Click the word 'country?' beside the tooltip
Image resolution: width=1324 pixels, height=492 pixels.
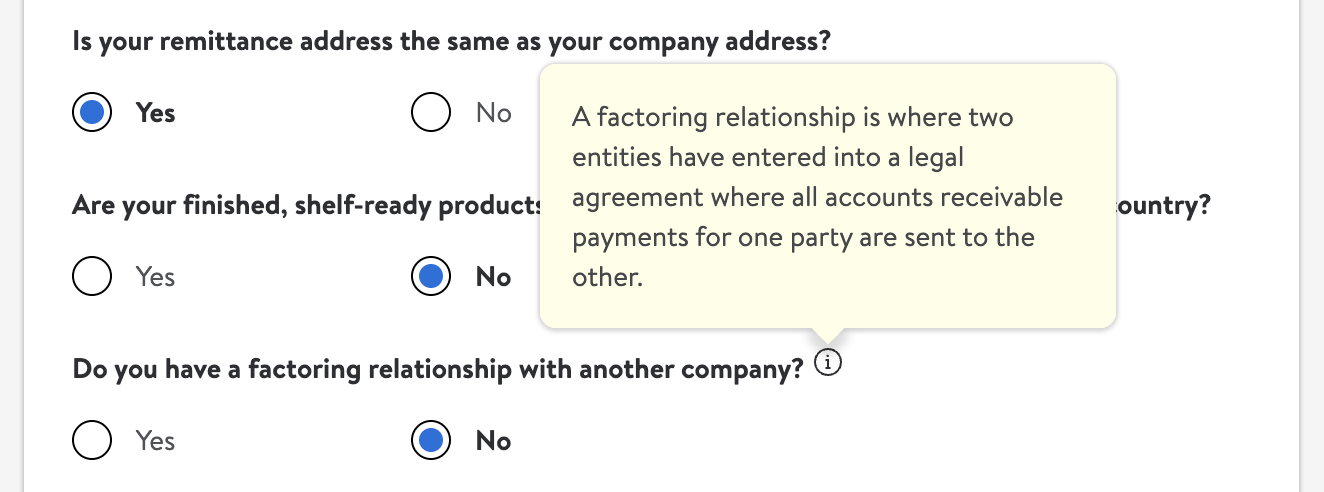1165,206
